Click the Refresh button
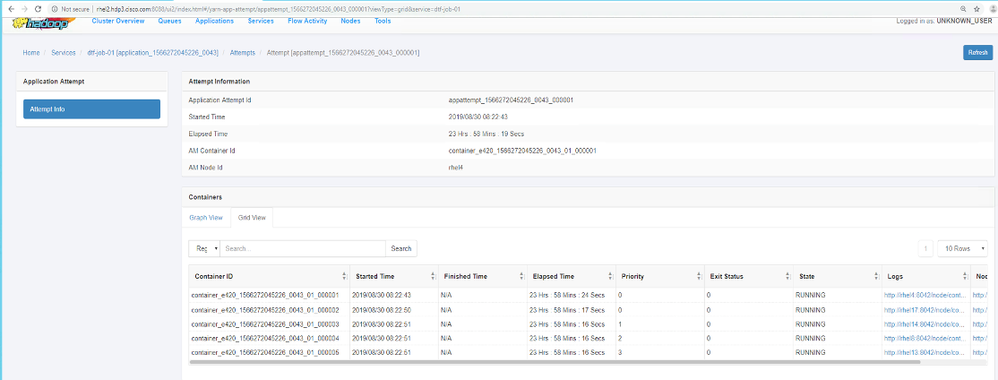 click(978, 53)
